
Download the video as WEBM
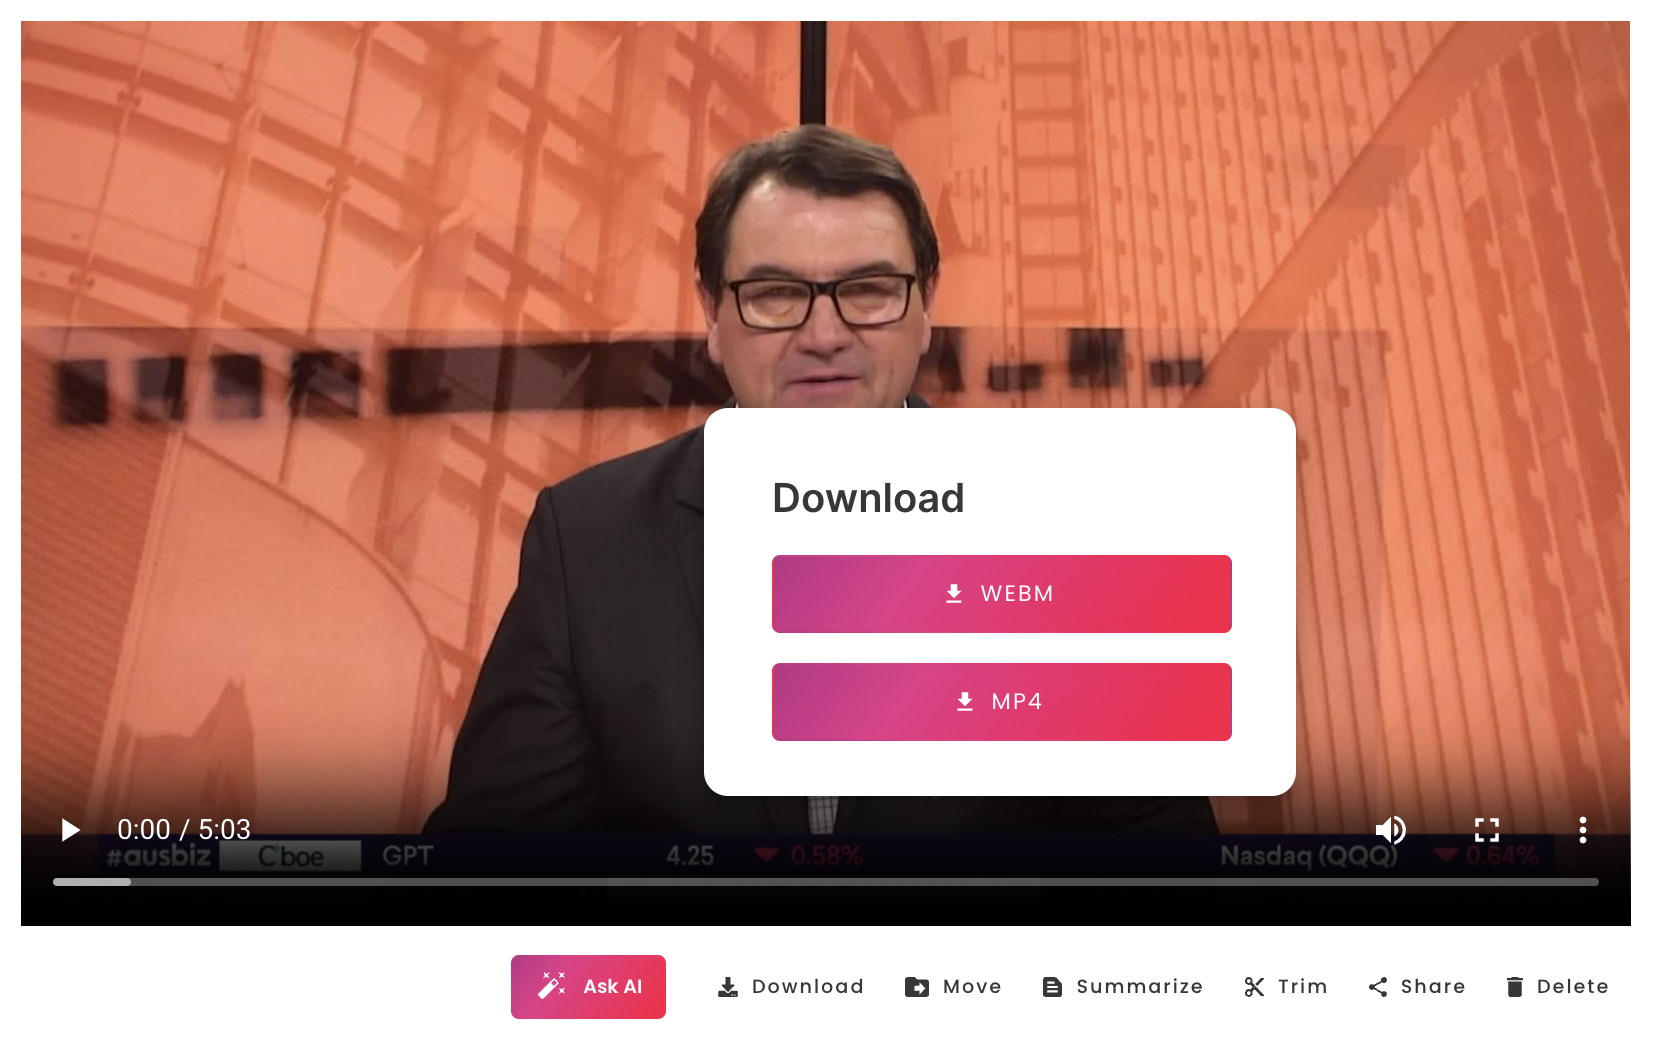(1001, 594)
